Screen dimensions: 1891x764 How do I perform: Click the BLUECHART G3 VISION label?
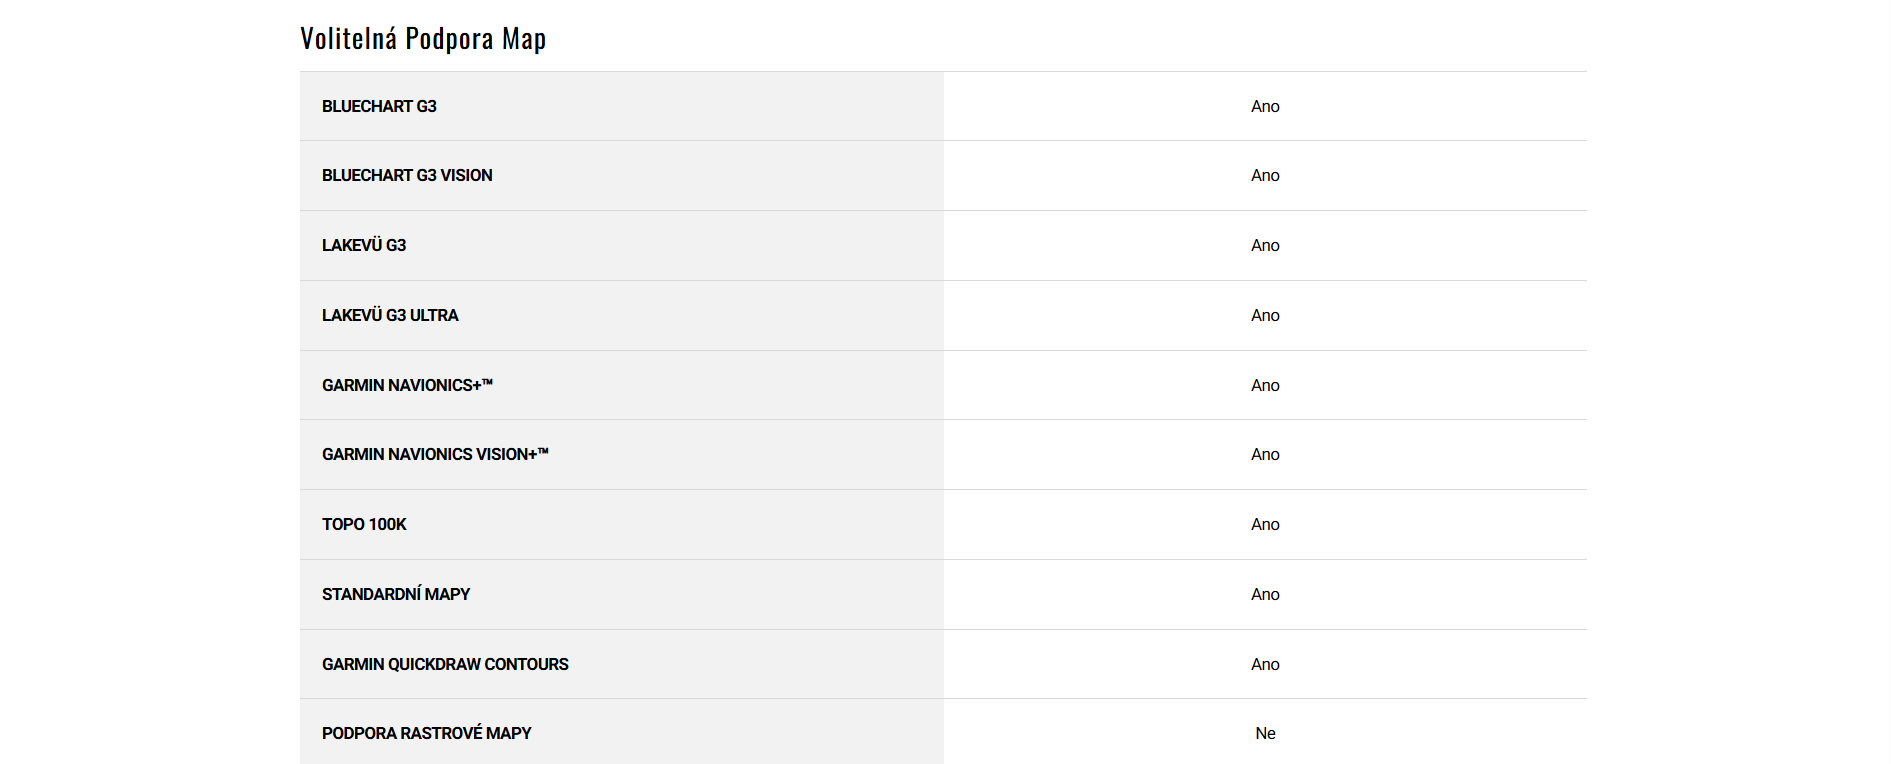[407, 175]
